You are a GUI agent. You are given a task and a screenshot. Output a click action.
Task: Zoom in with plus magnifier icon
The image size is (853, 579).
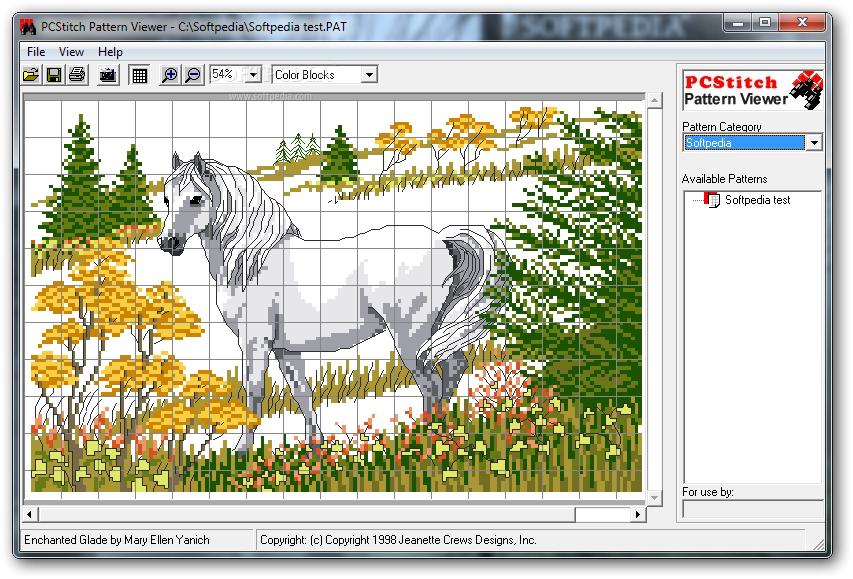[x=170, y=75]
